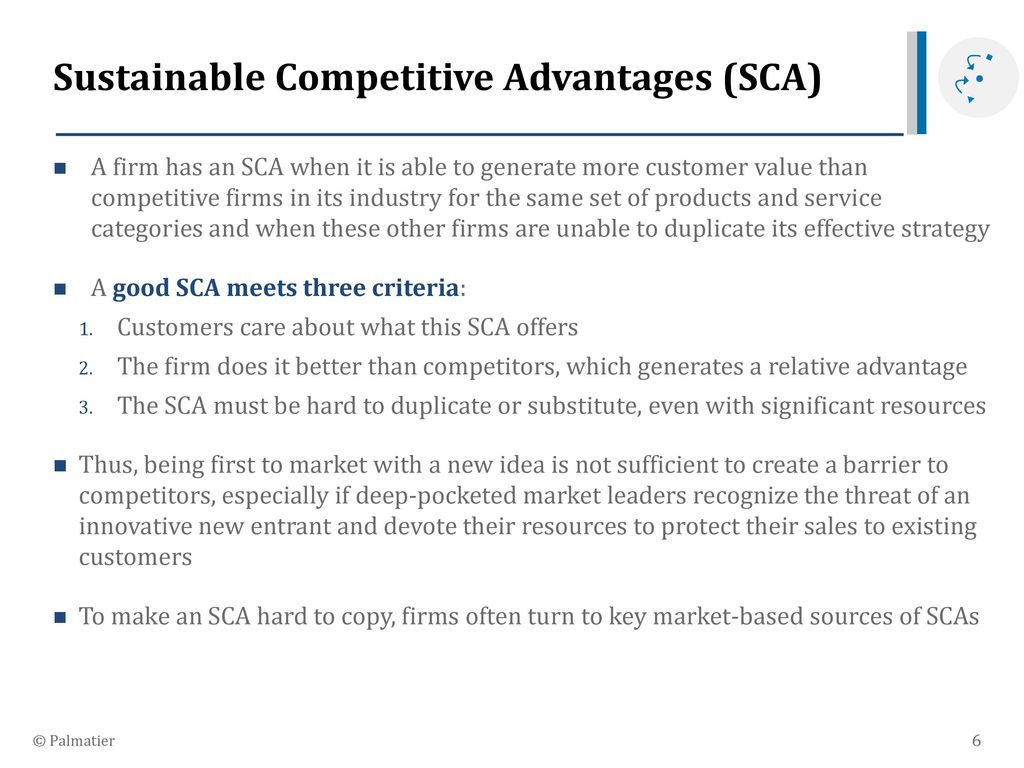The width and height of the screenshot is (1024, 768).
Task: Click list number 2 marker
Action: pos(86,369)
